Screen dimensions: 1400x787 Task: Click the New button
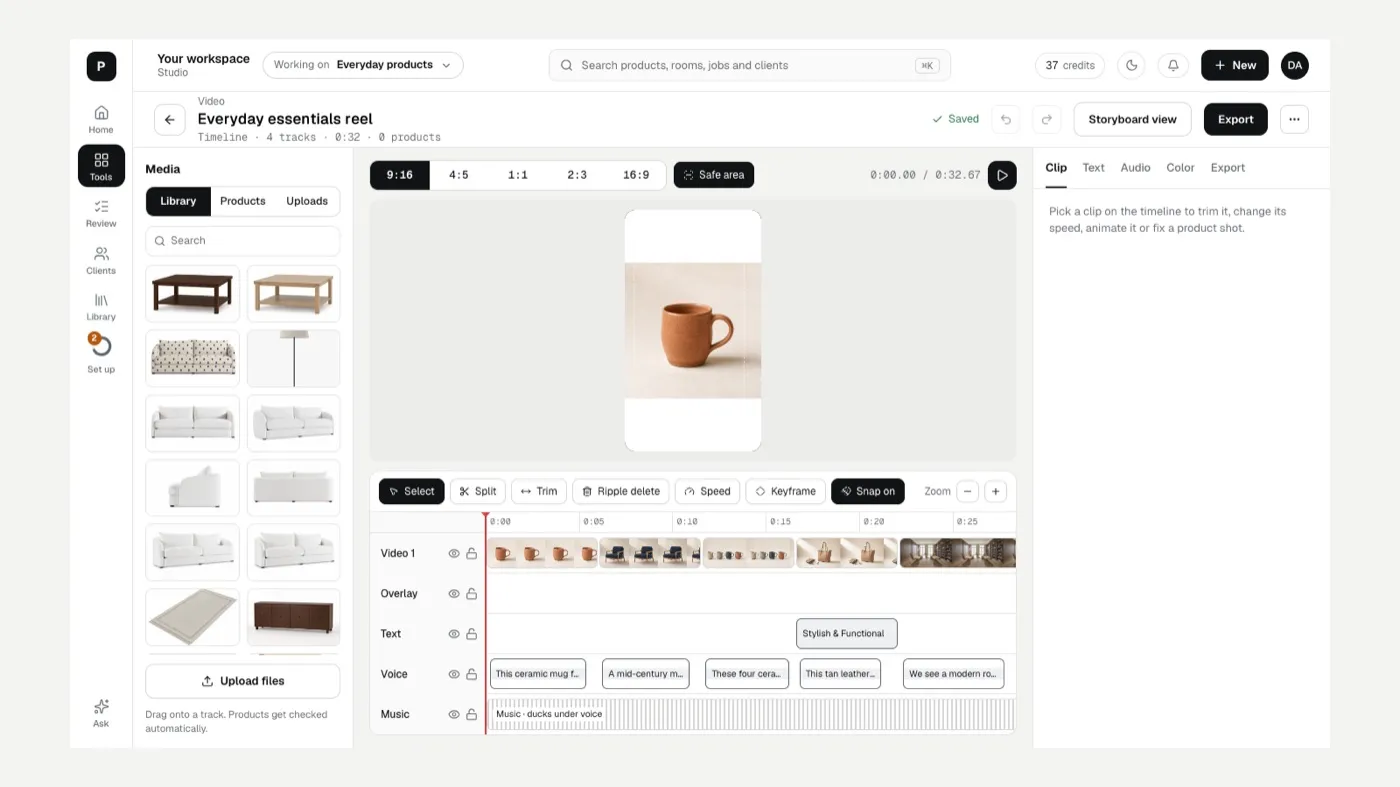point(1235,65)
